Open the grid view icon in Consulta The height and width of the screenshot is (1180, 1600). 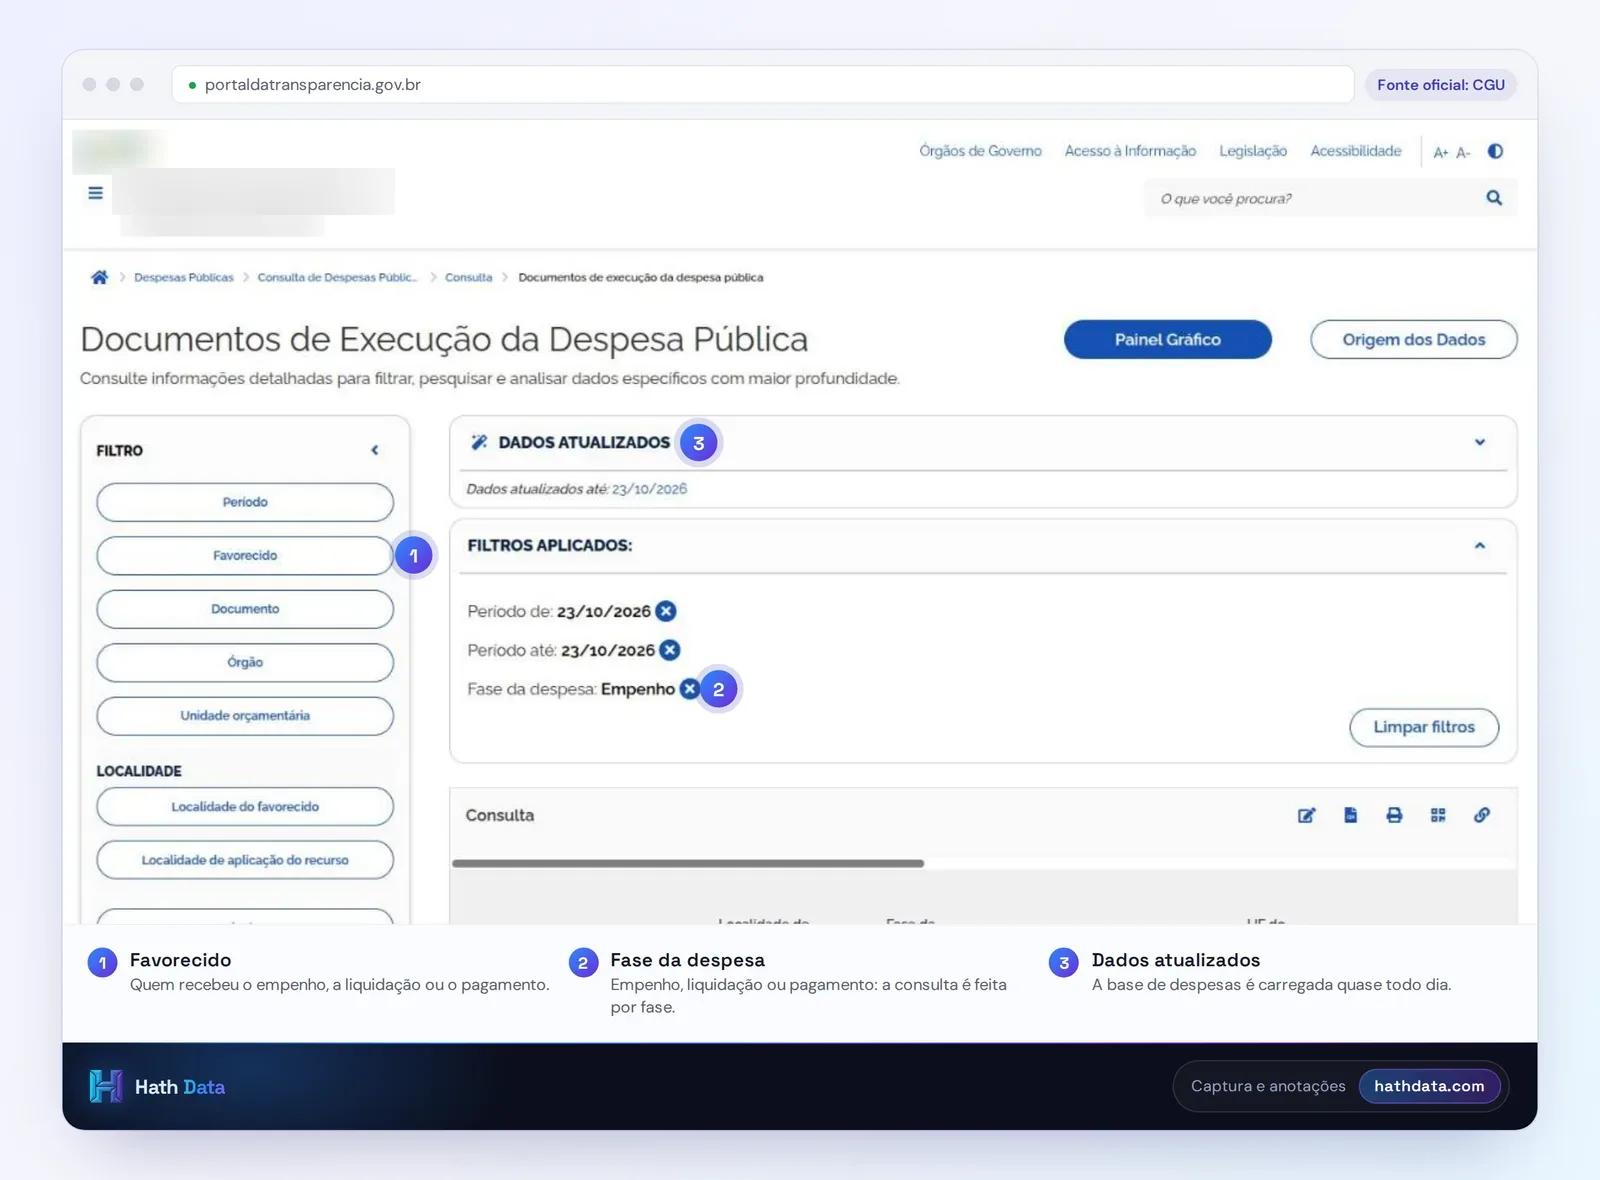tap(1438, 815)
